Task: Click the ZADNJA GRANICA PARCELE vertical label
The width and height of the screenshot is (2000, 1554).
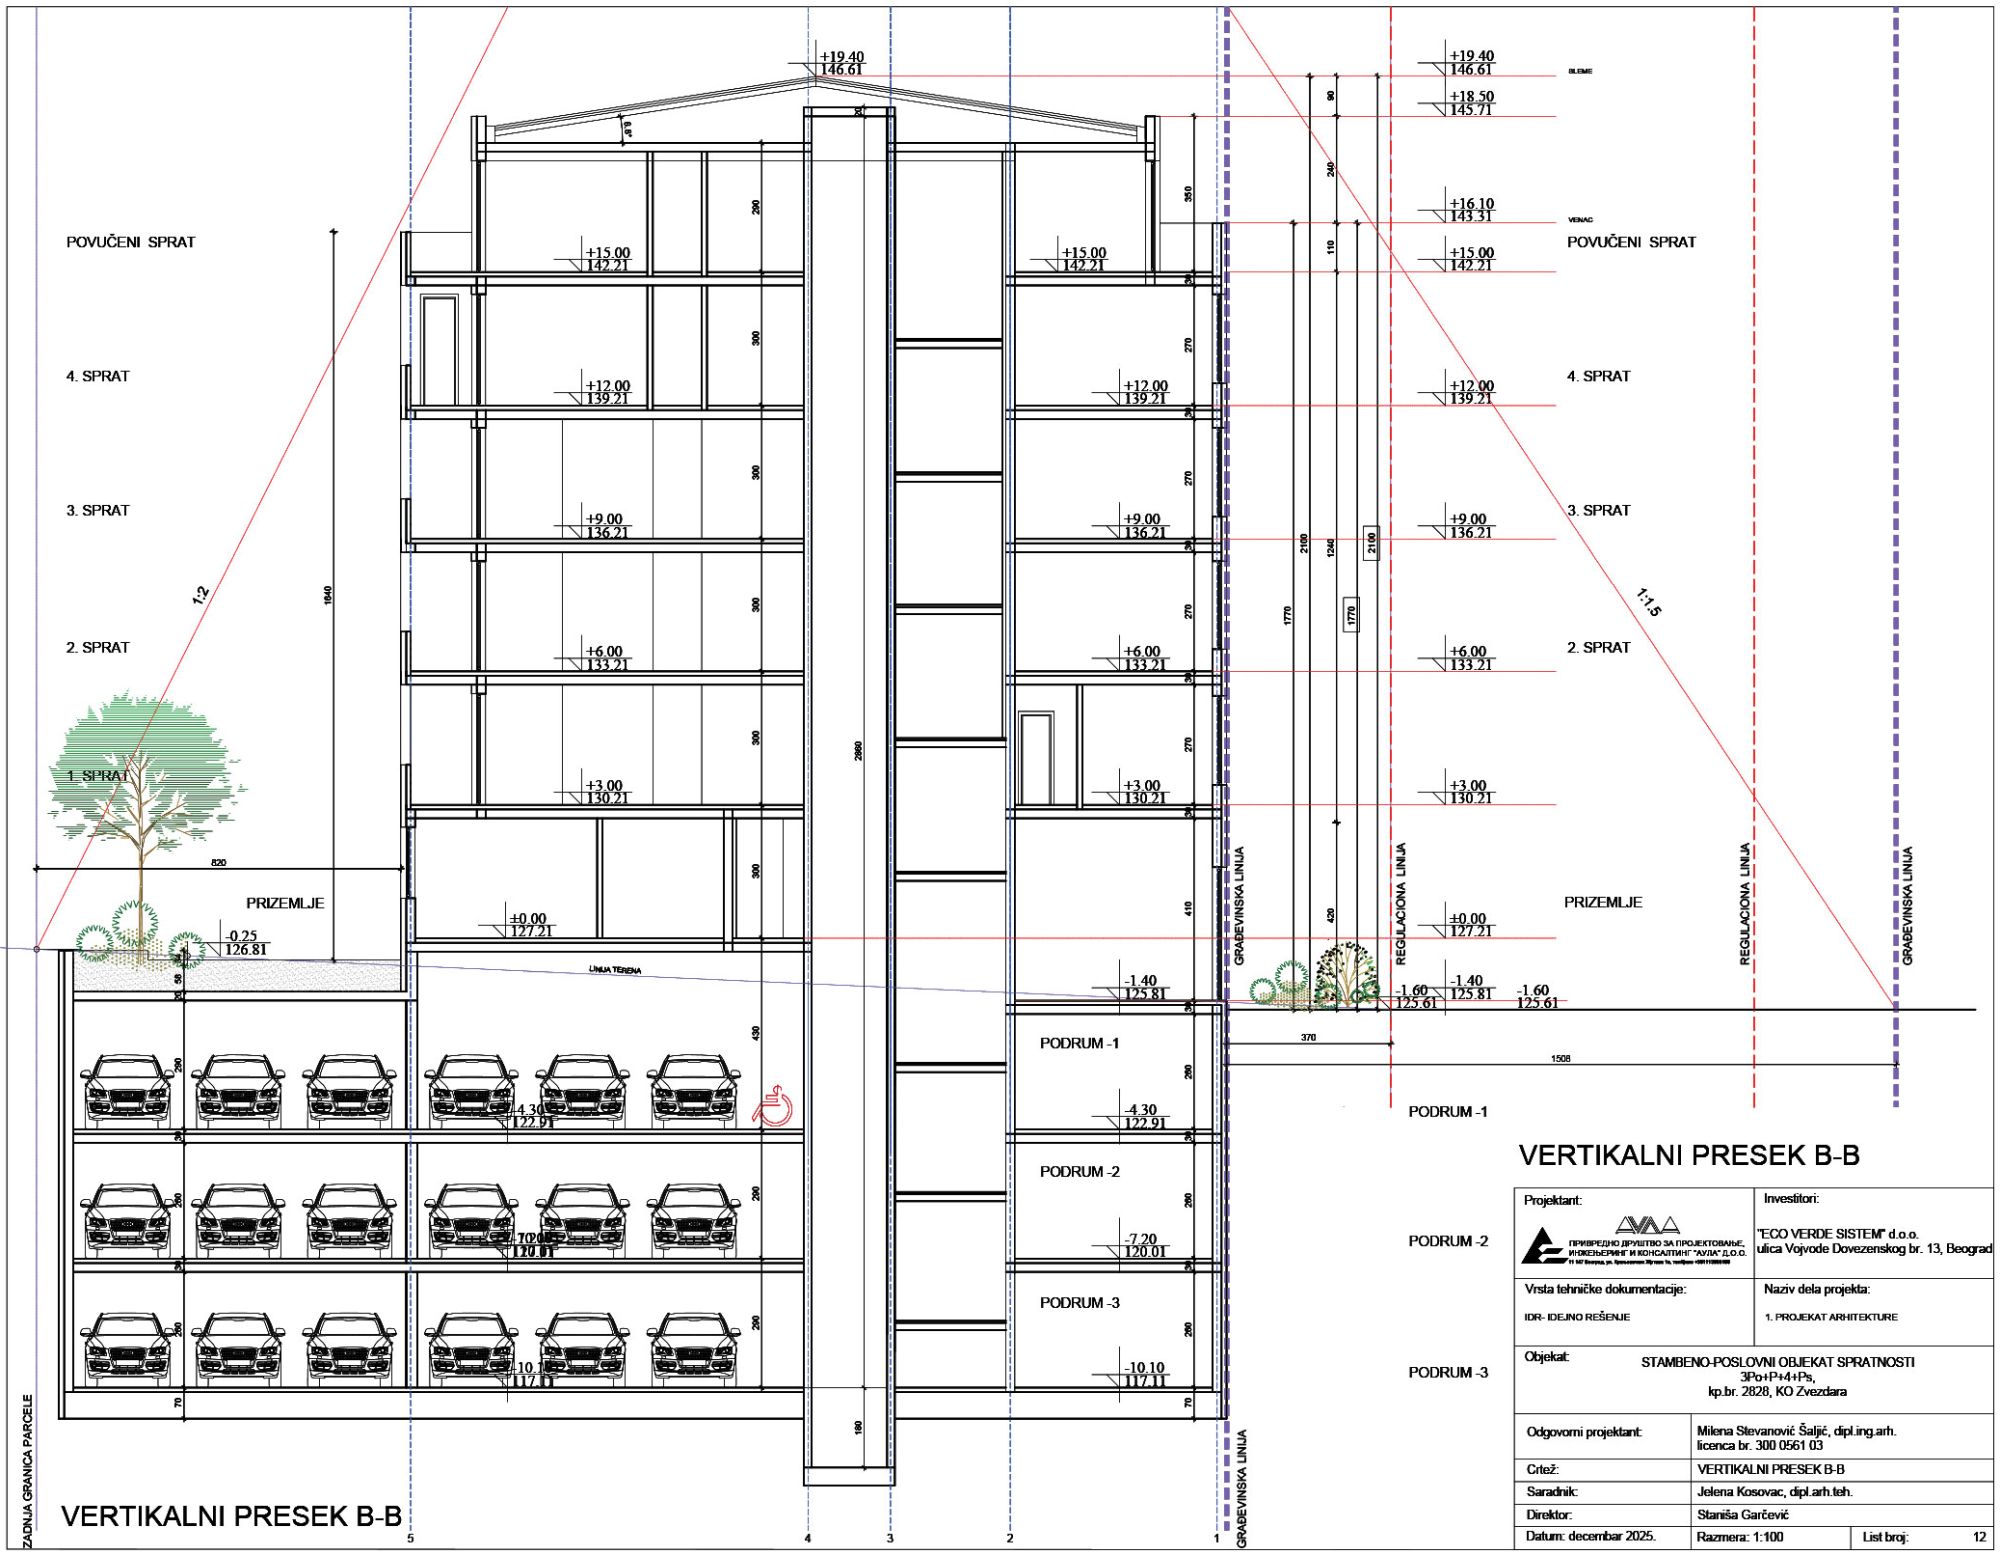Action: click(x=28, y=1470)
